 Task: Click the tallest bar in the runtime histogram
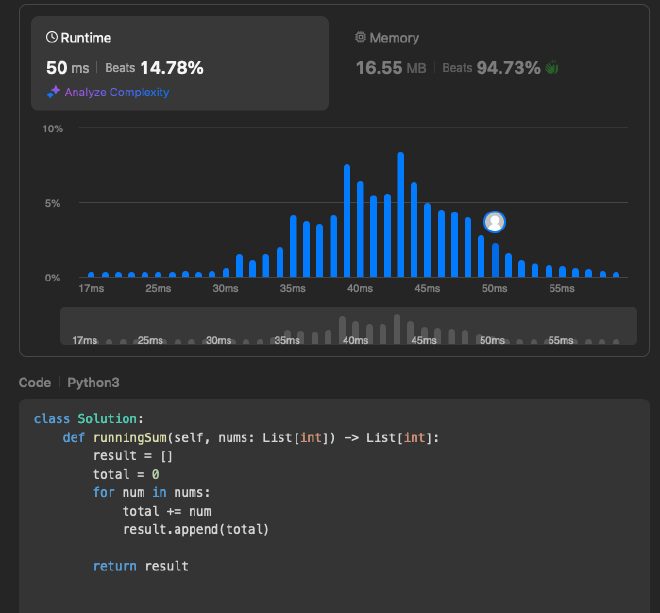coord(400,214)
